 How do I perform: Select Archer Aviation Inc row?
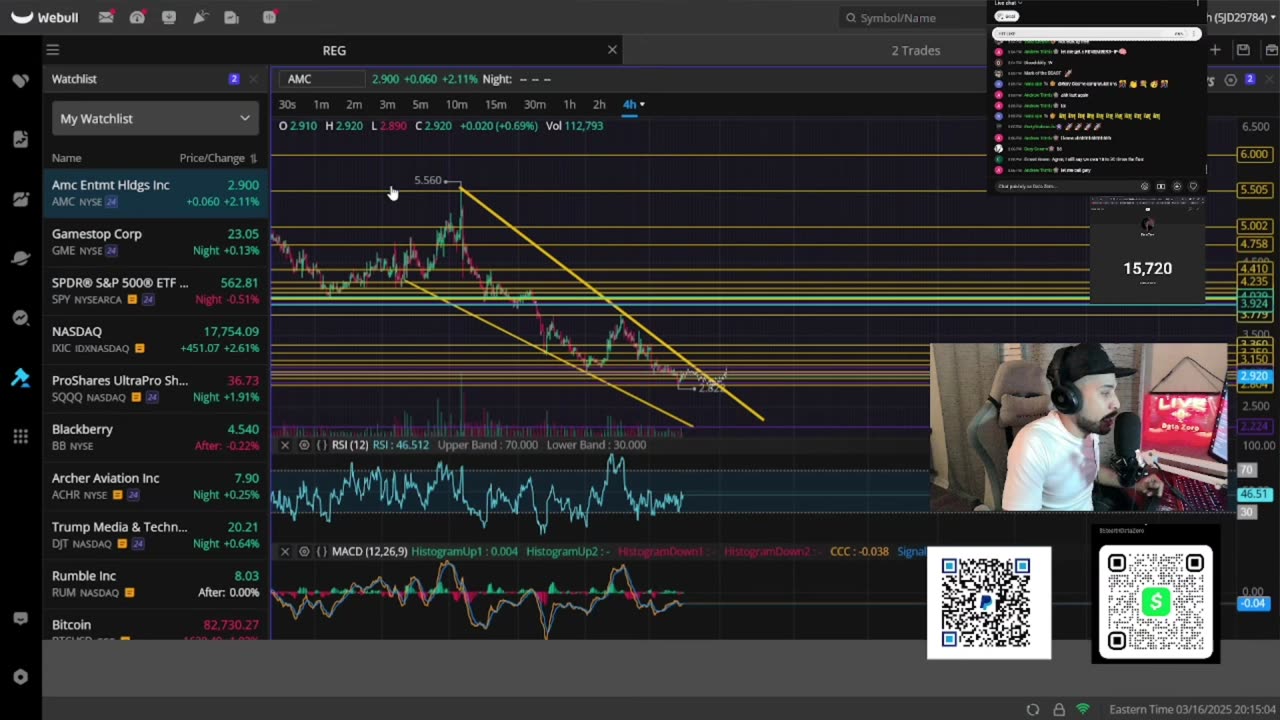(155, 486)
